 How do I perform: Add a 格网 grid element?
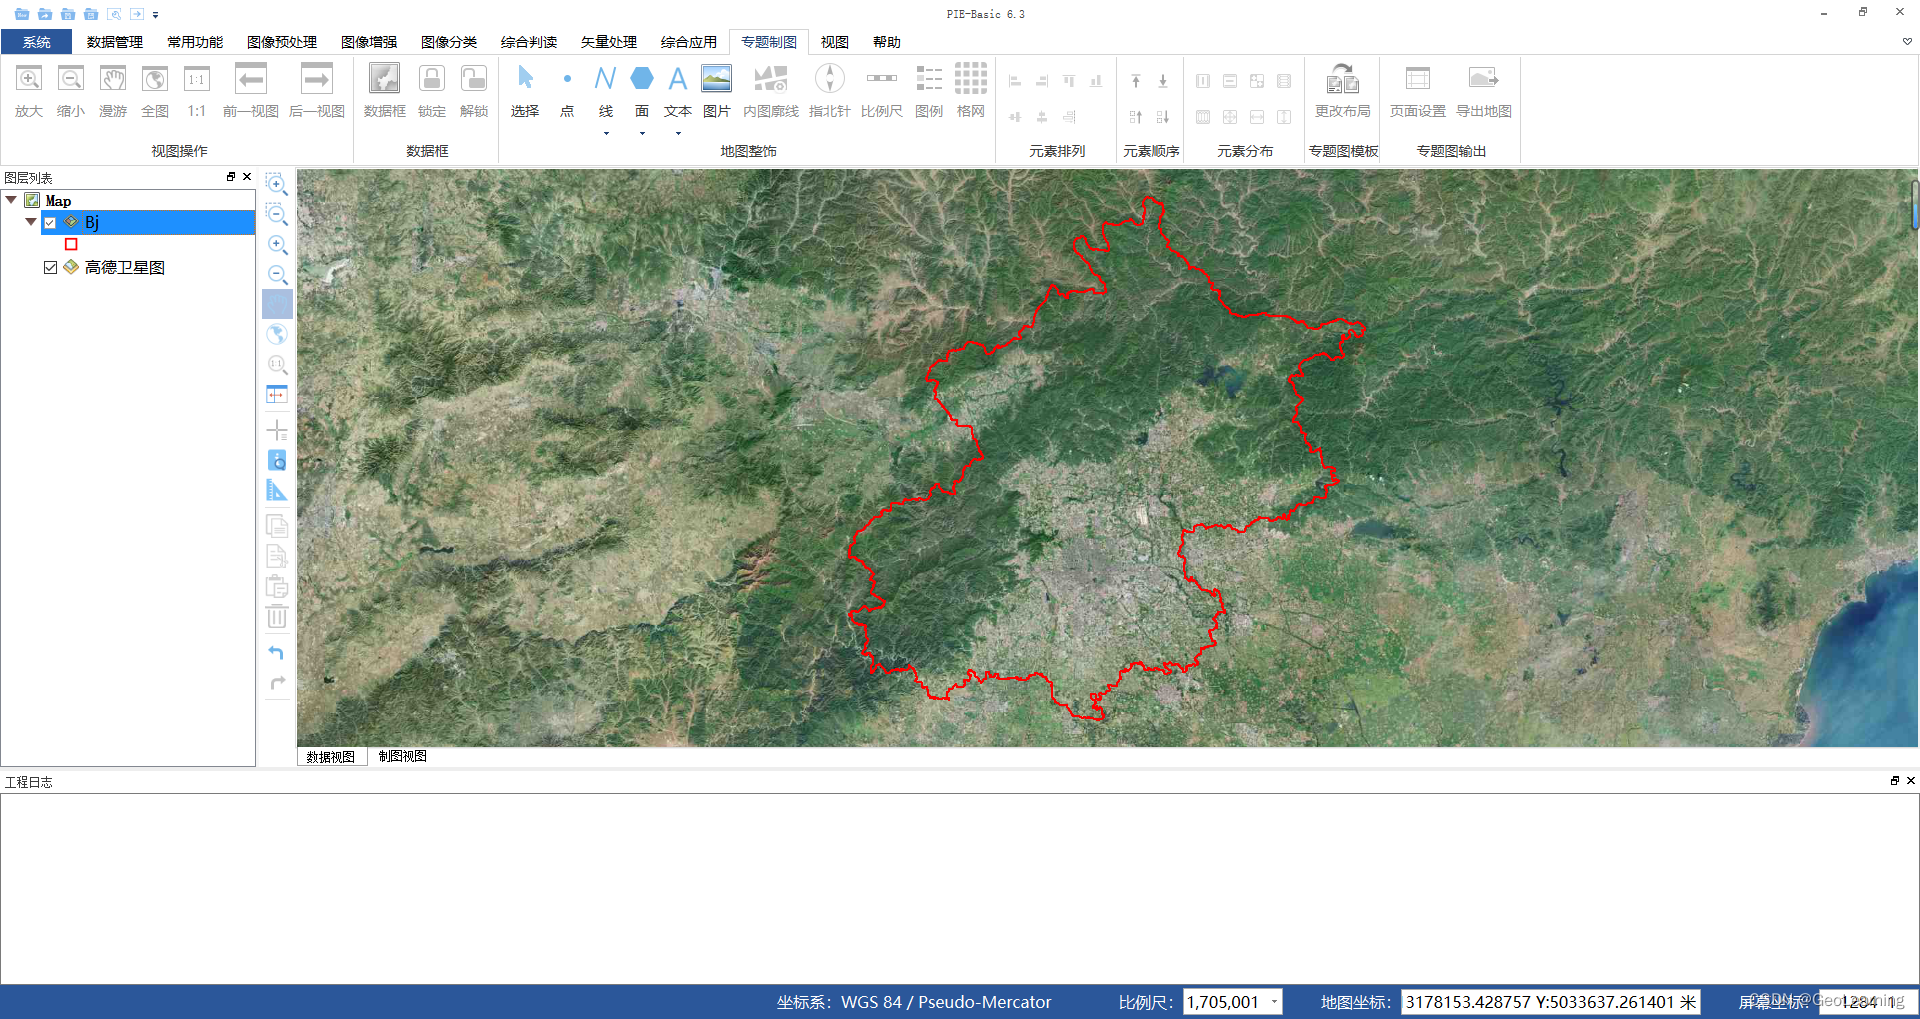(971, 91)
